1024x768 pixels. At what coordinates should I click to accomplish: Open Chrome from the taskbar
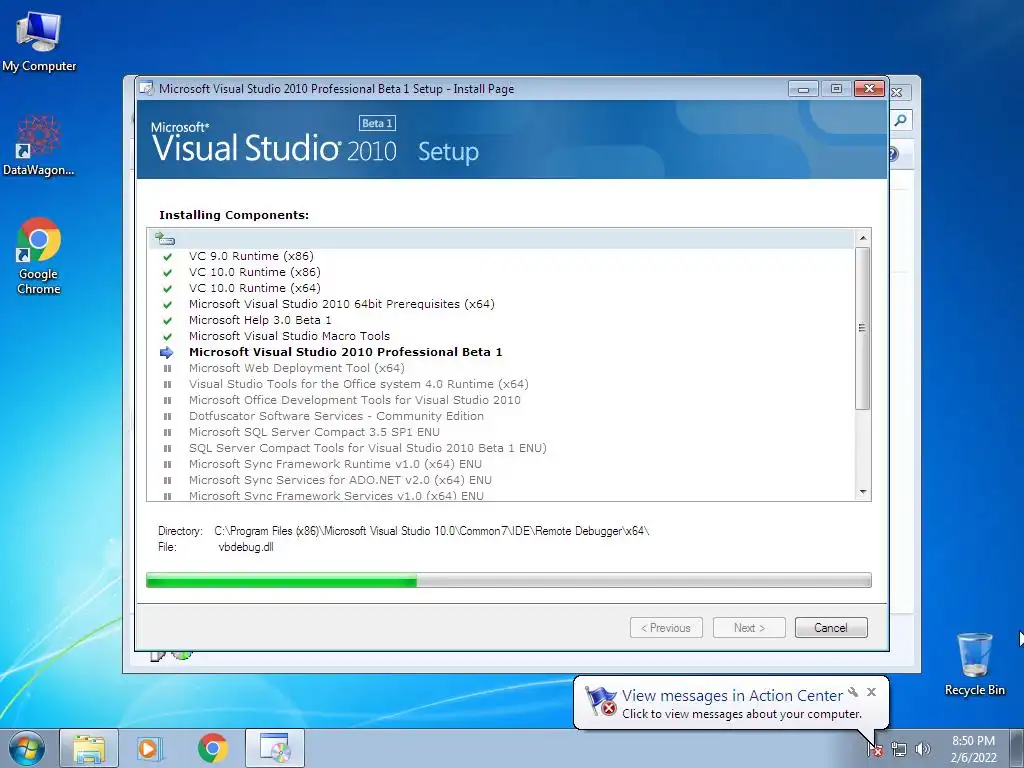pyautogui.click(x=212, y=748)
